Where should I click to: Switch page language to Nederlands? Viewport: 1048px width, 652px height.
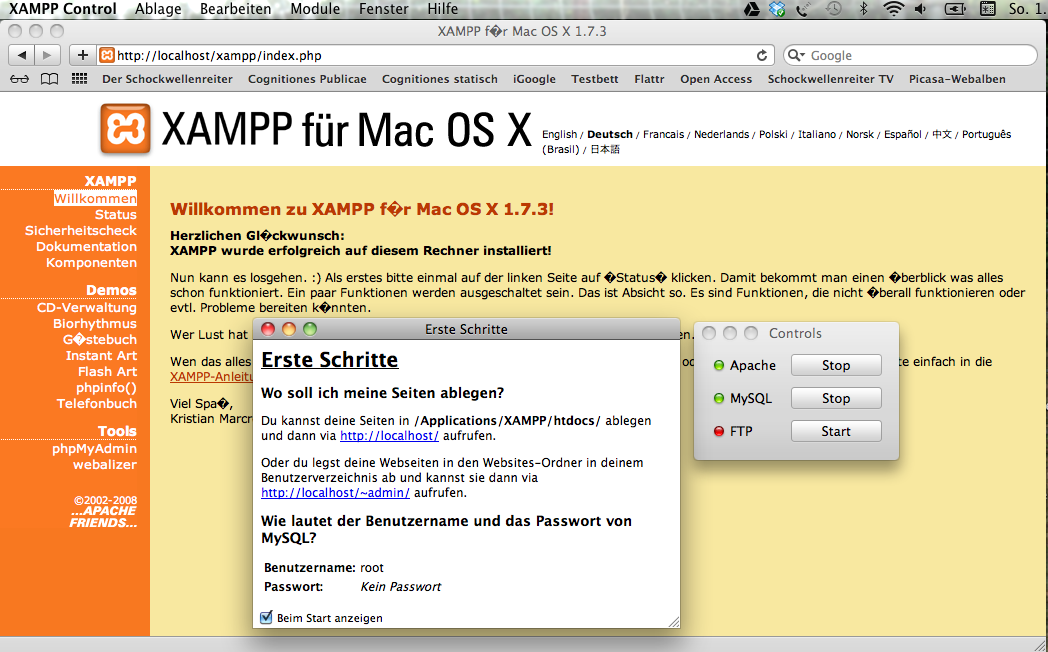tap(721, 134)
